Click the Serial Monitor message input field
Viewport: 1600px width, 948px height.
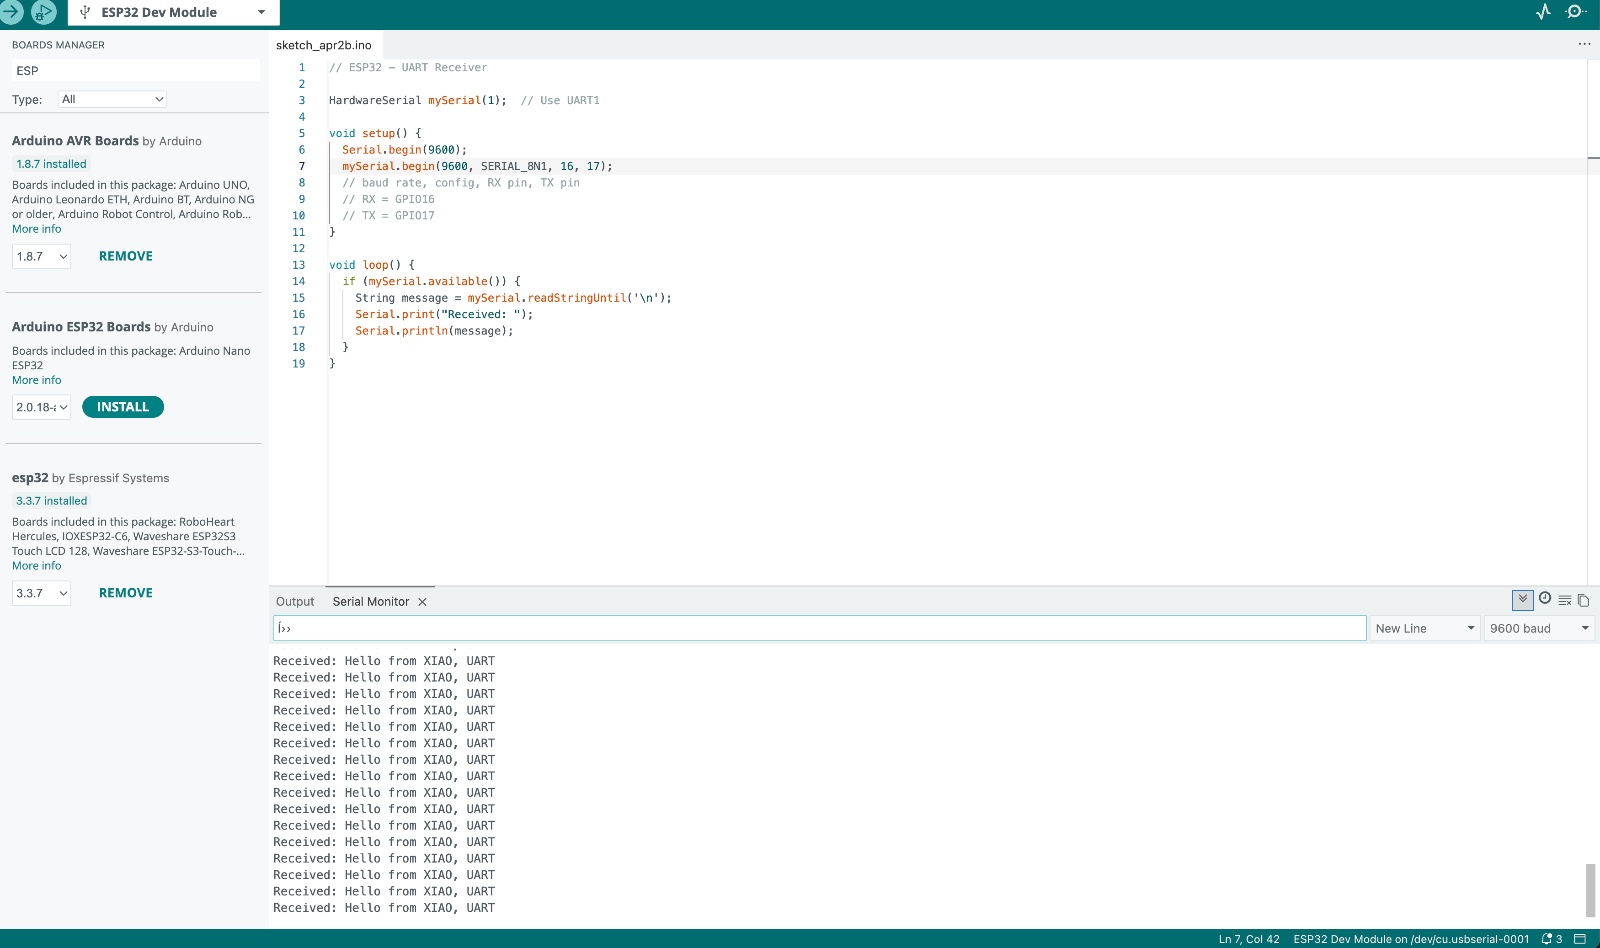[x=820, y=628]
